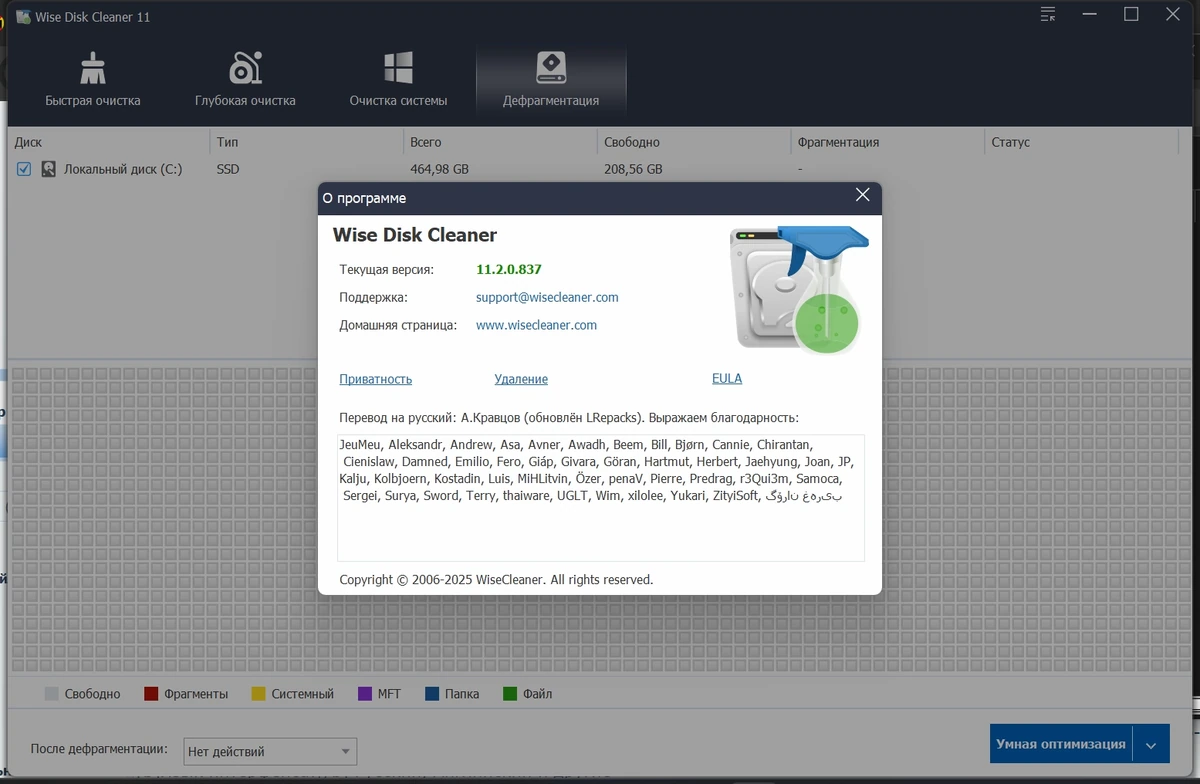Click the drive icon beside Локальный диск (C:)
Image resolution: width=1200 pixels, height=784 pixels.
coord(48,169)
